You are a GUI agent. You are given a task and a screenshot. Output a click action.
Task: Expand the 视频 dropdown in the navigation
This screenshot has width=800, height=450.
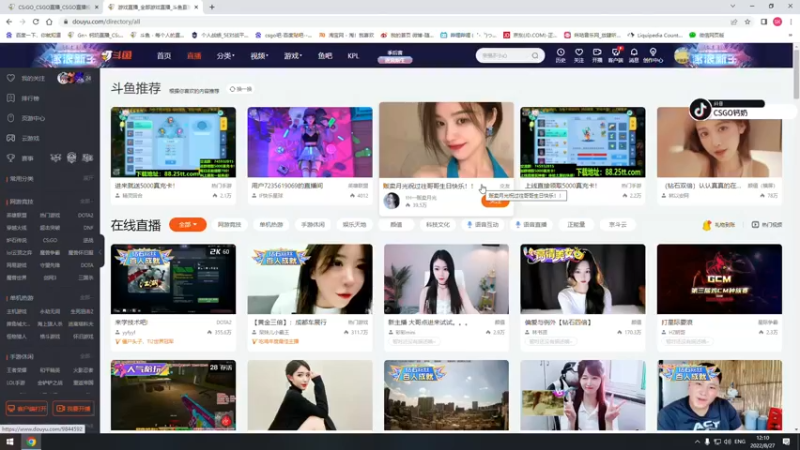[259, 56]
